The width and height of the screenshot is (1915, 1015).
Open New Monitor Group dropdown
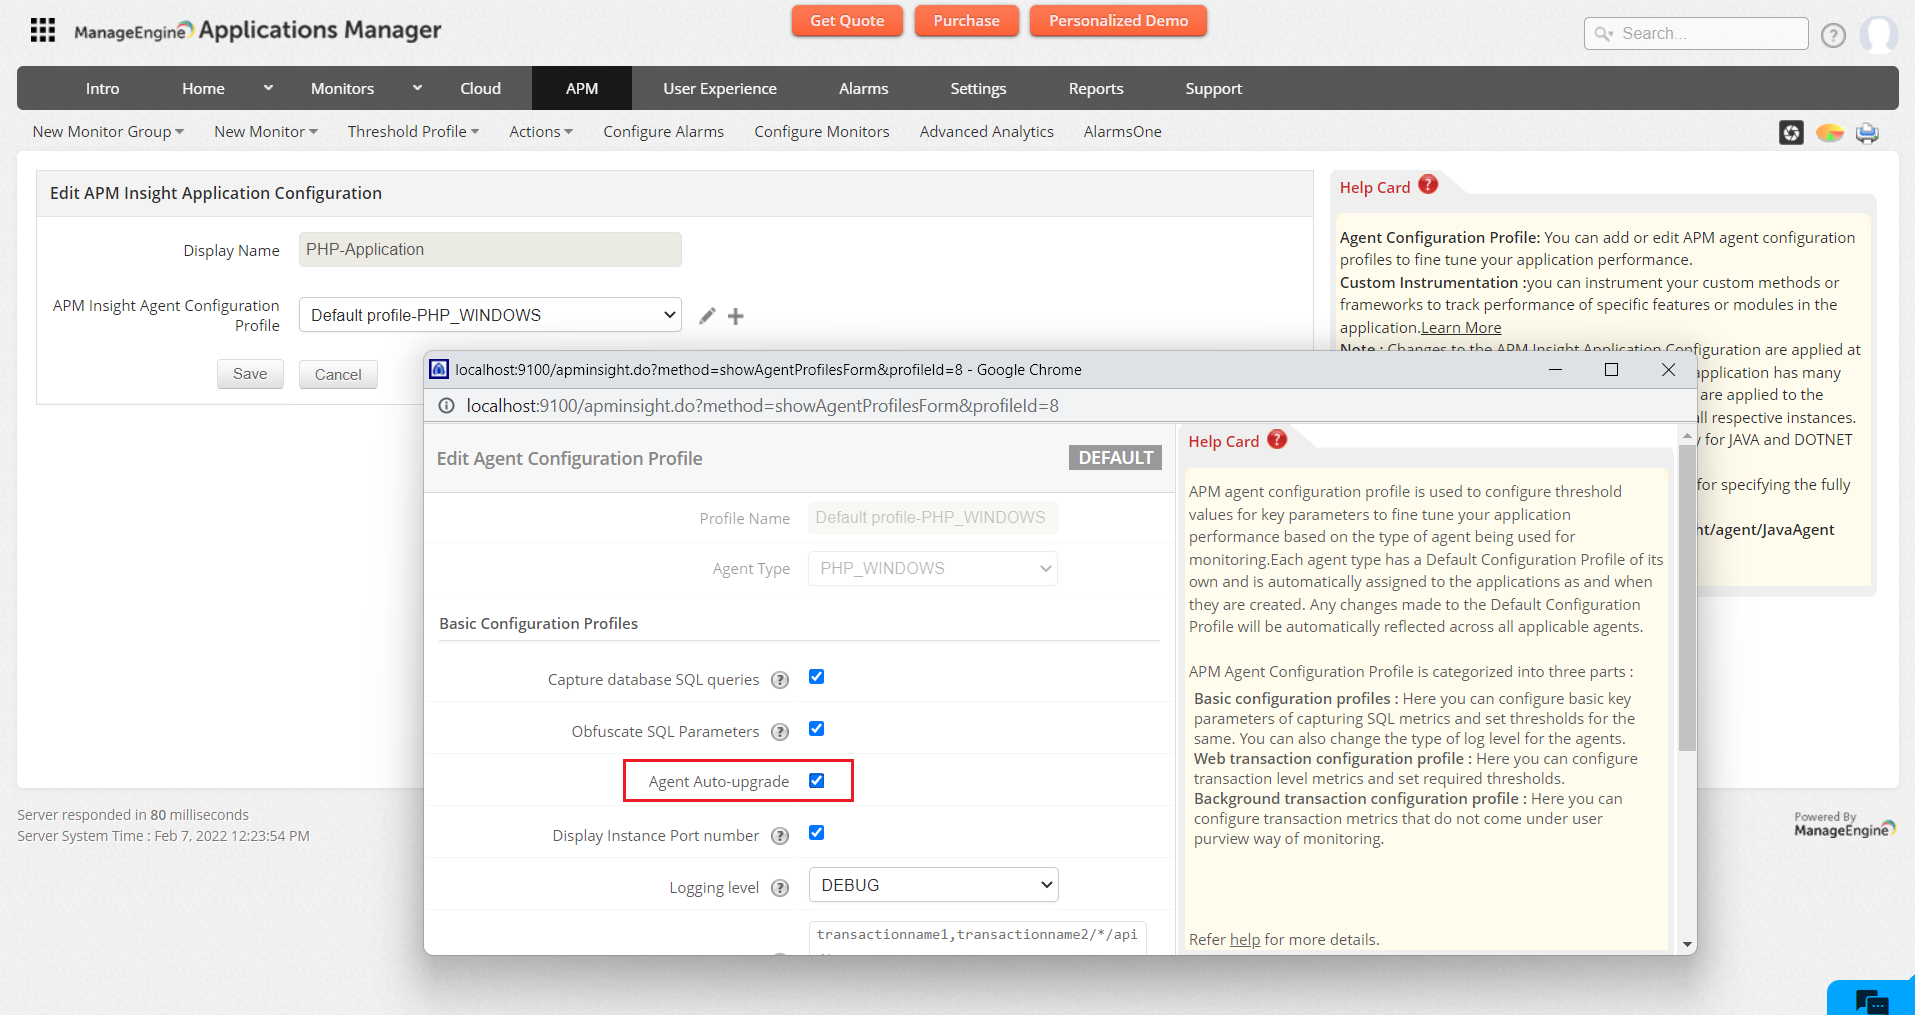pyautogui.click(x=108, y=132)
